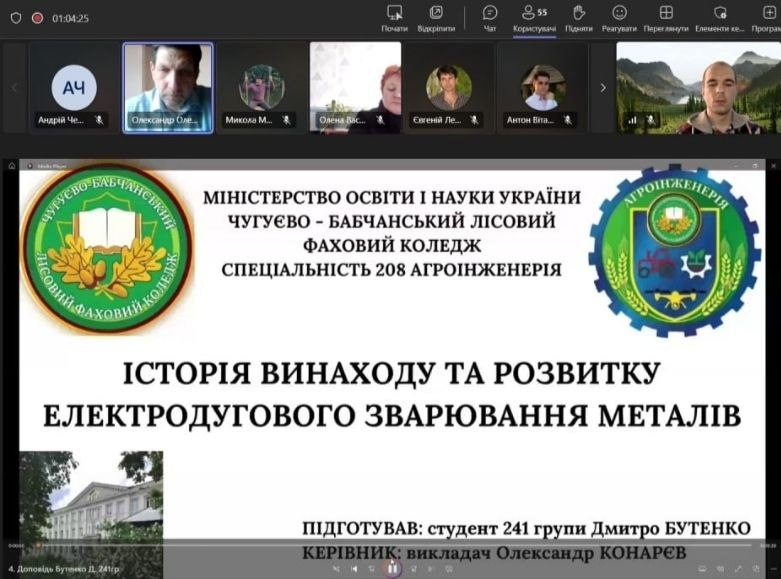
Task: Click Микола's muted microphone icon
Action: [x=286, y=120]
